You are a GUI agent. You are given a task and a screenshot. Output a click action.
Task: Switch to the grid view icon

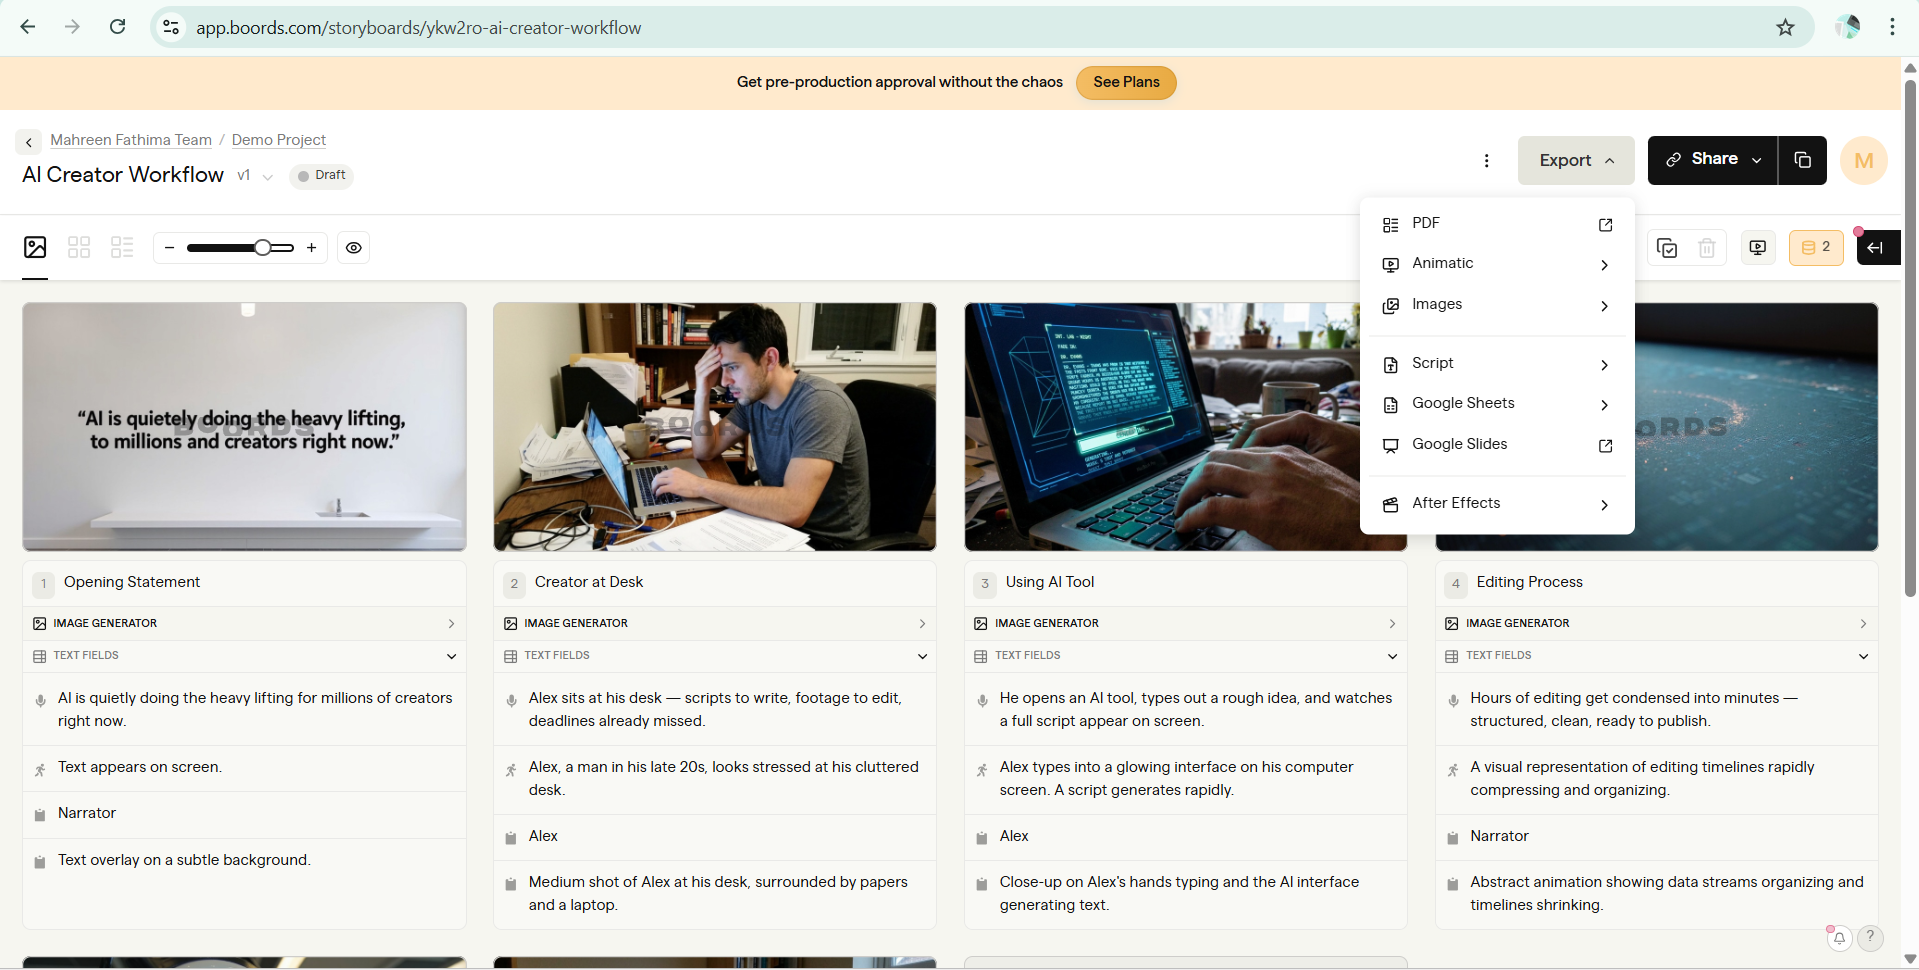(x=79, y=247)
